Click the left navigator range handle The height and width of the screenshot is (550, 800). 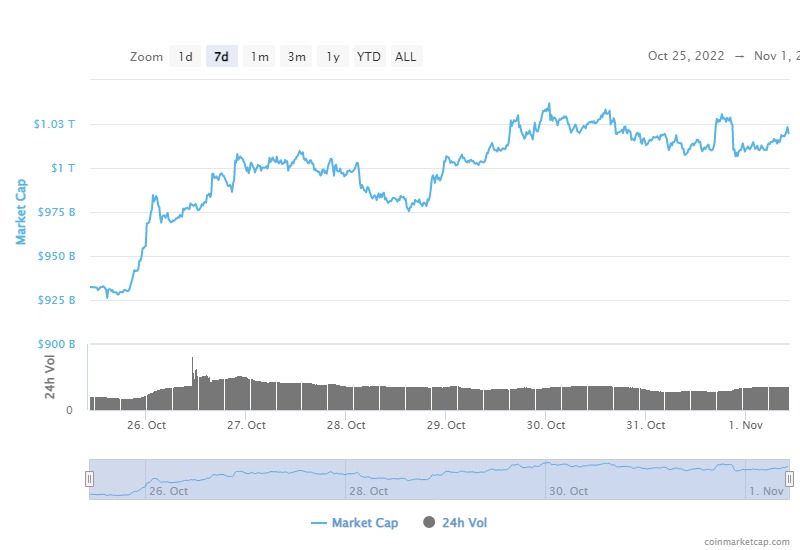click(89, 479)
